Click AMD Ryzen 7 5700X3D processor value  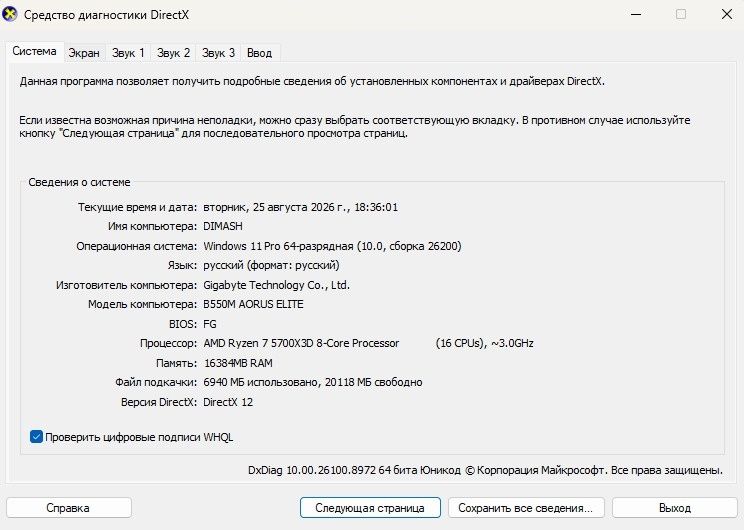(301, 343)
